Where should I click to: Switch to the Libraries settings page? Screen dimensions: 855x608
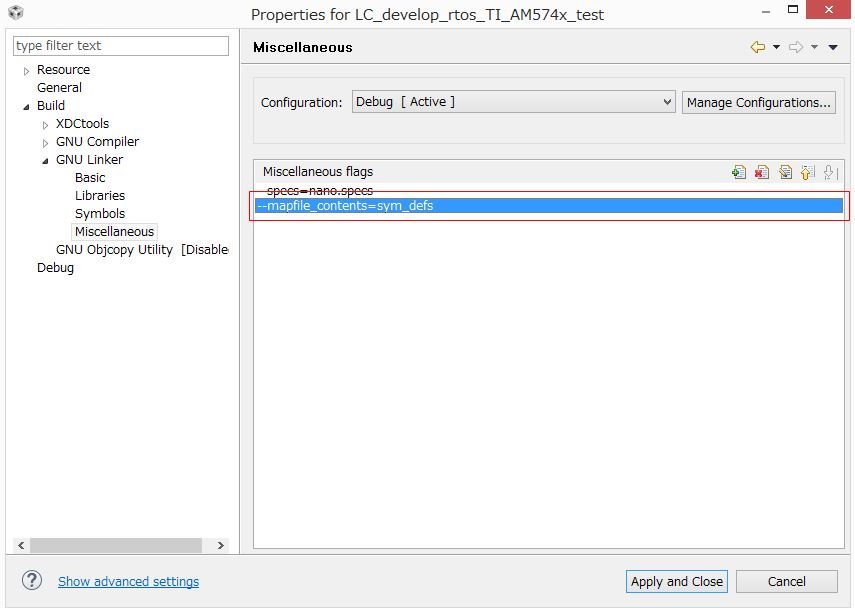click(x=99, y=195)
